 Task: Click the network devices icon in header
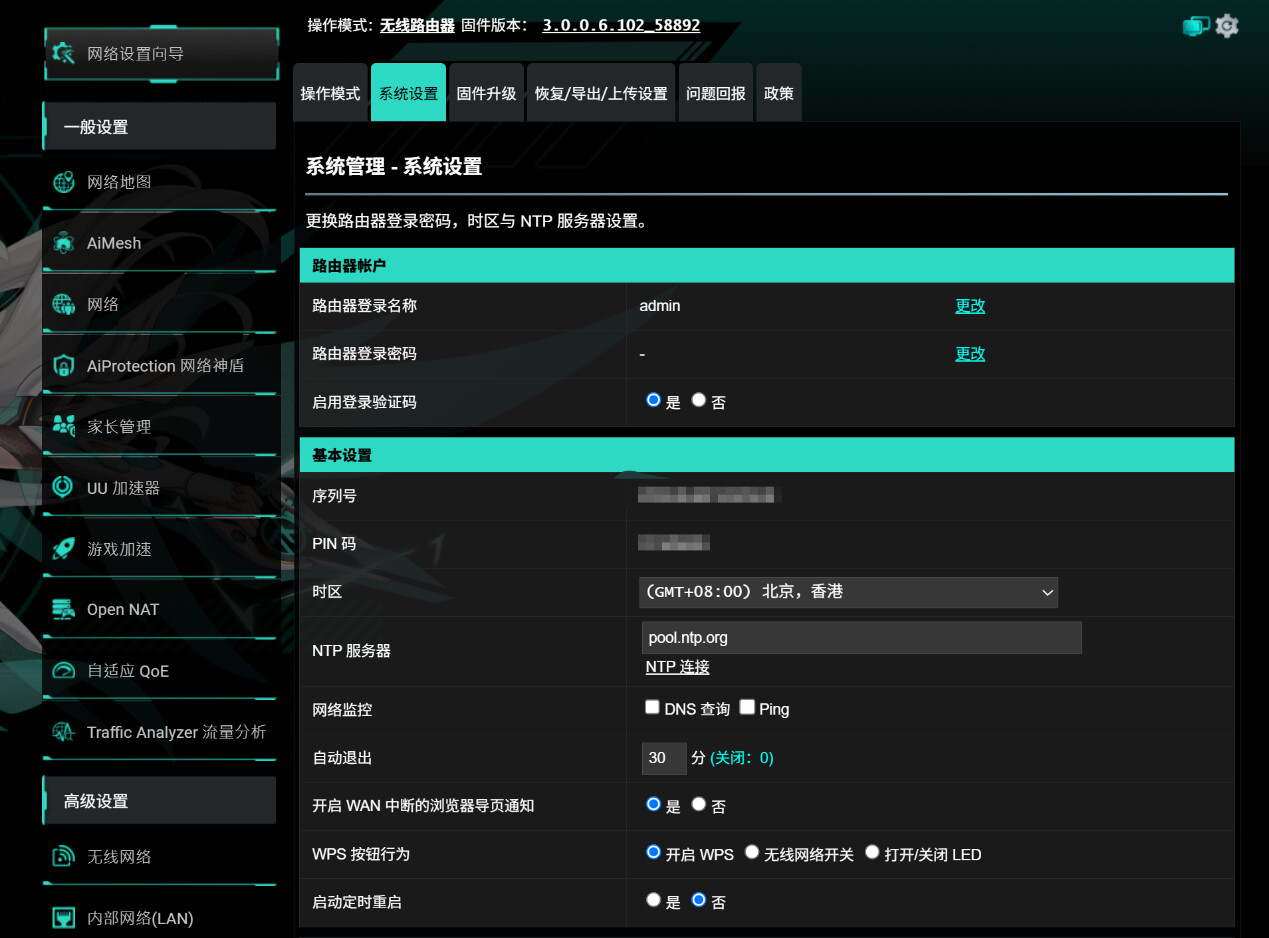tap(1196, 27)
